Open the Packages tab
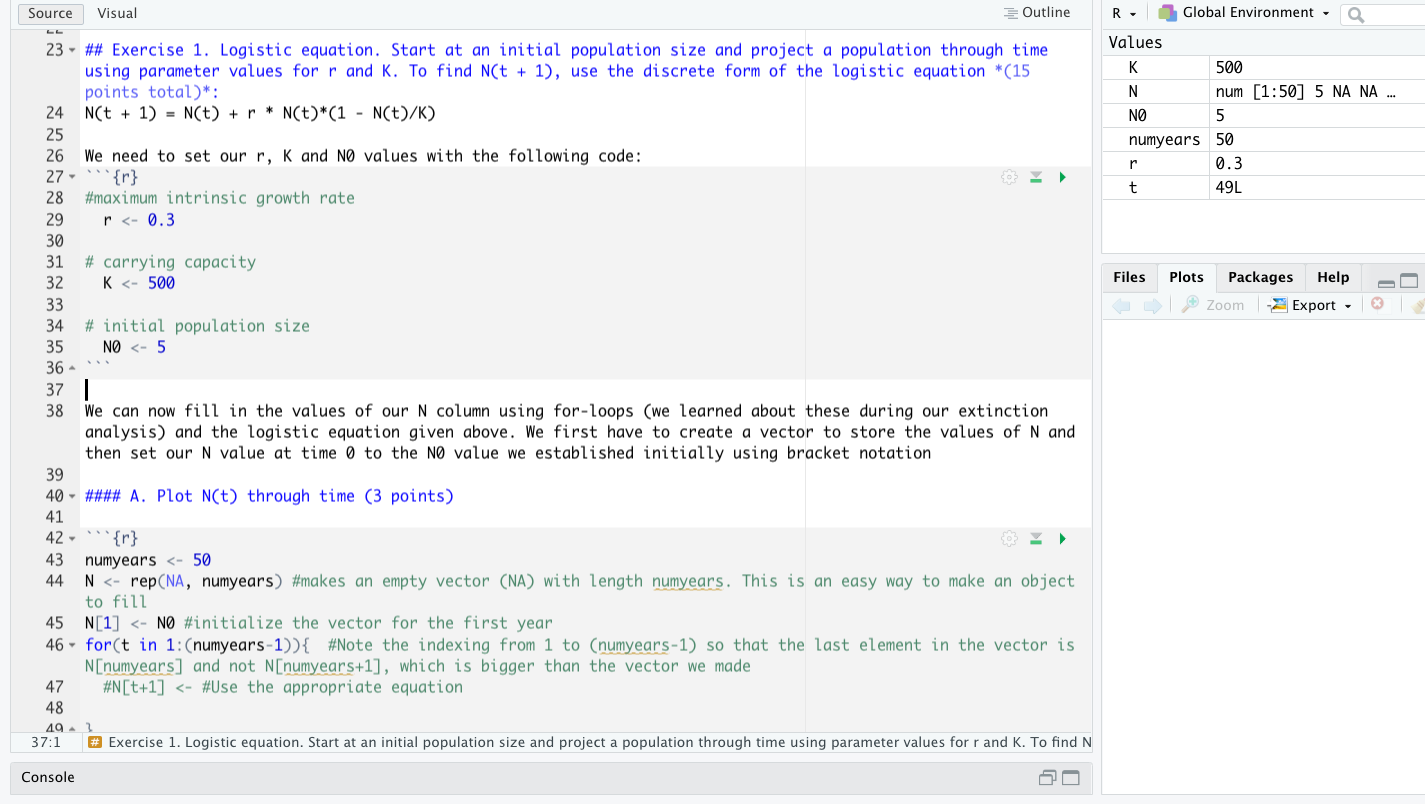 [x=1260, y=277]
